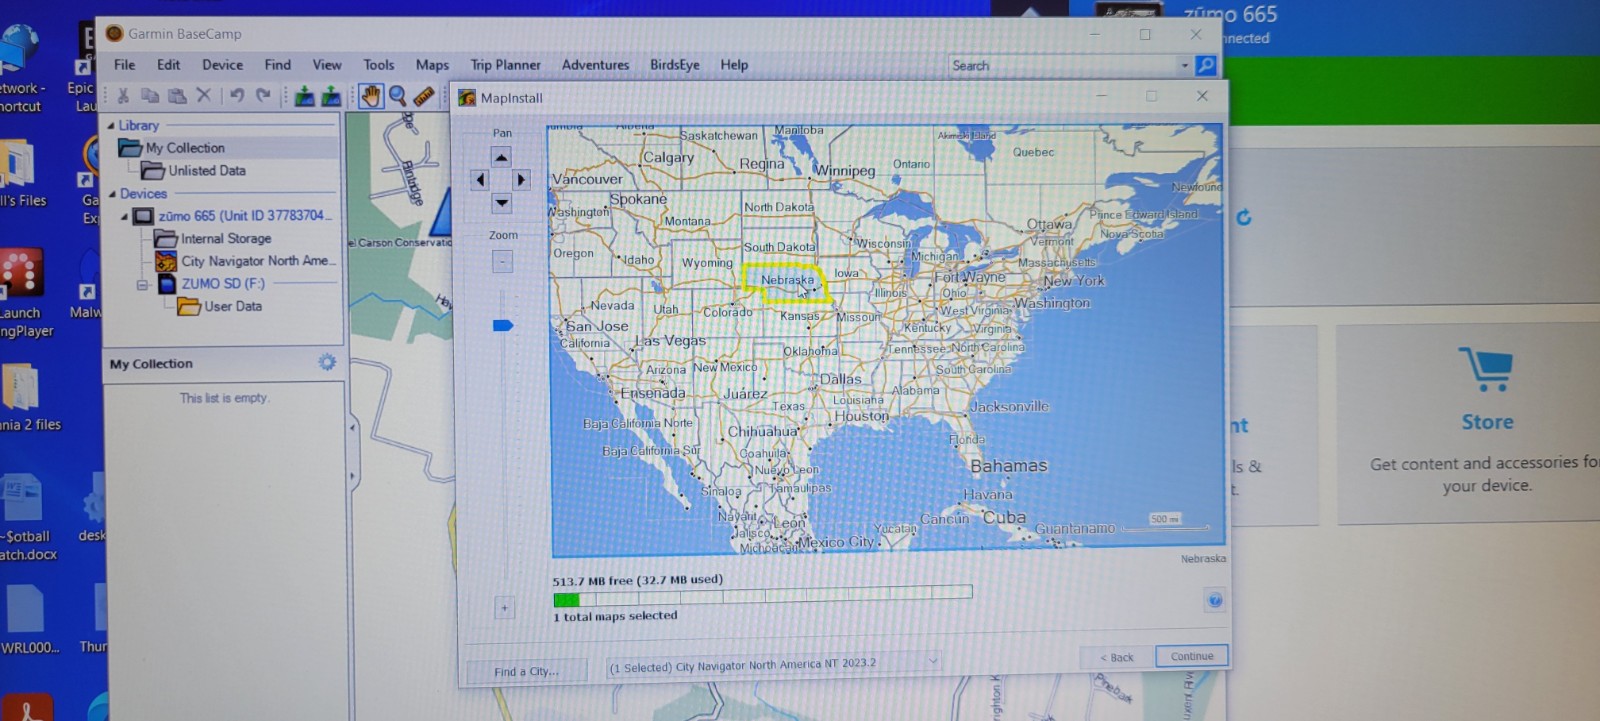The height and width of the screenshot is (721, 1600).
Task: Collapse the Library section
Action: coord(111,126)
